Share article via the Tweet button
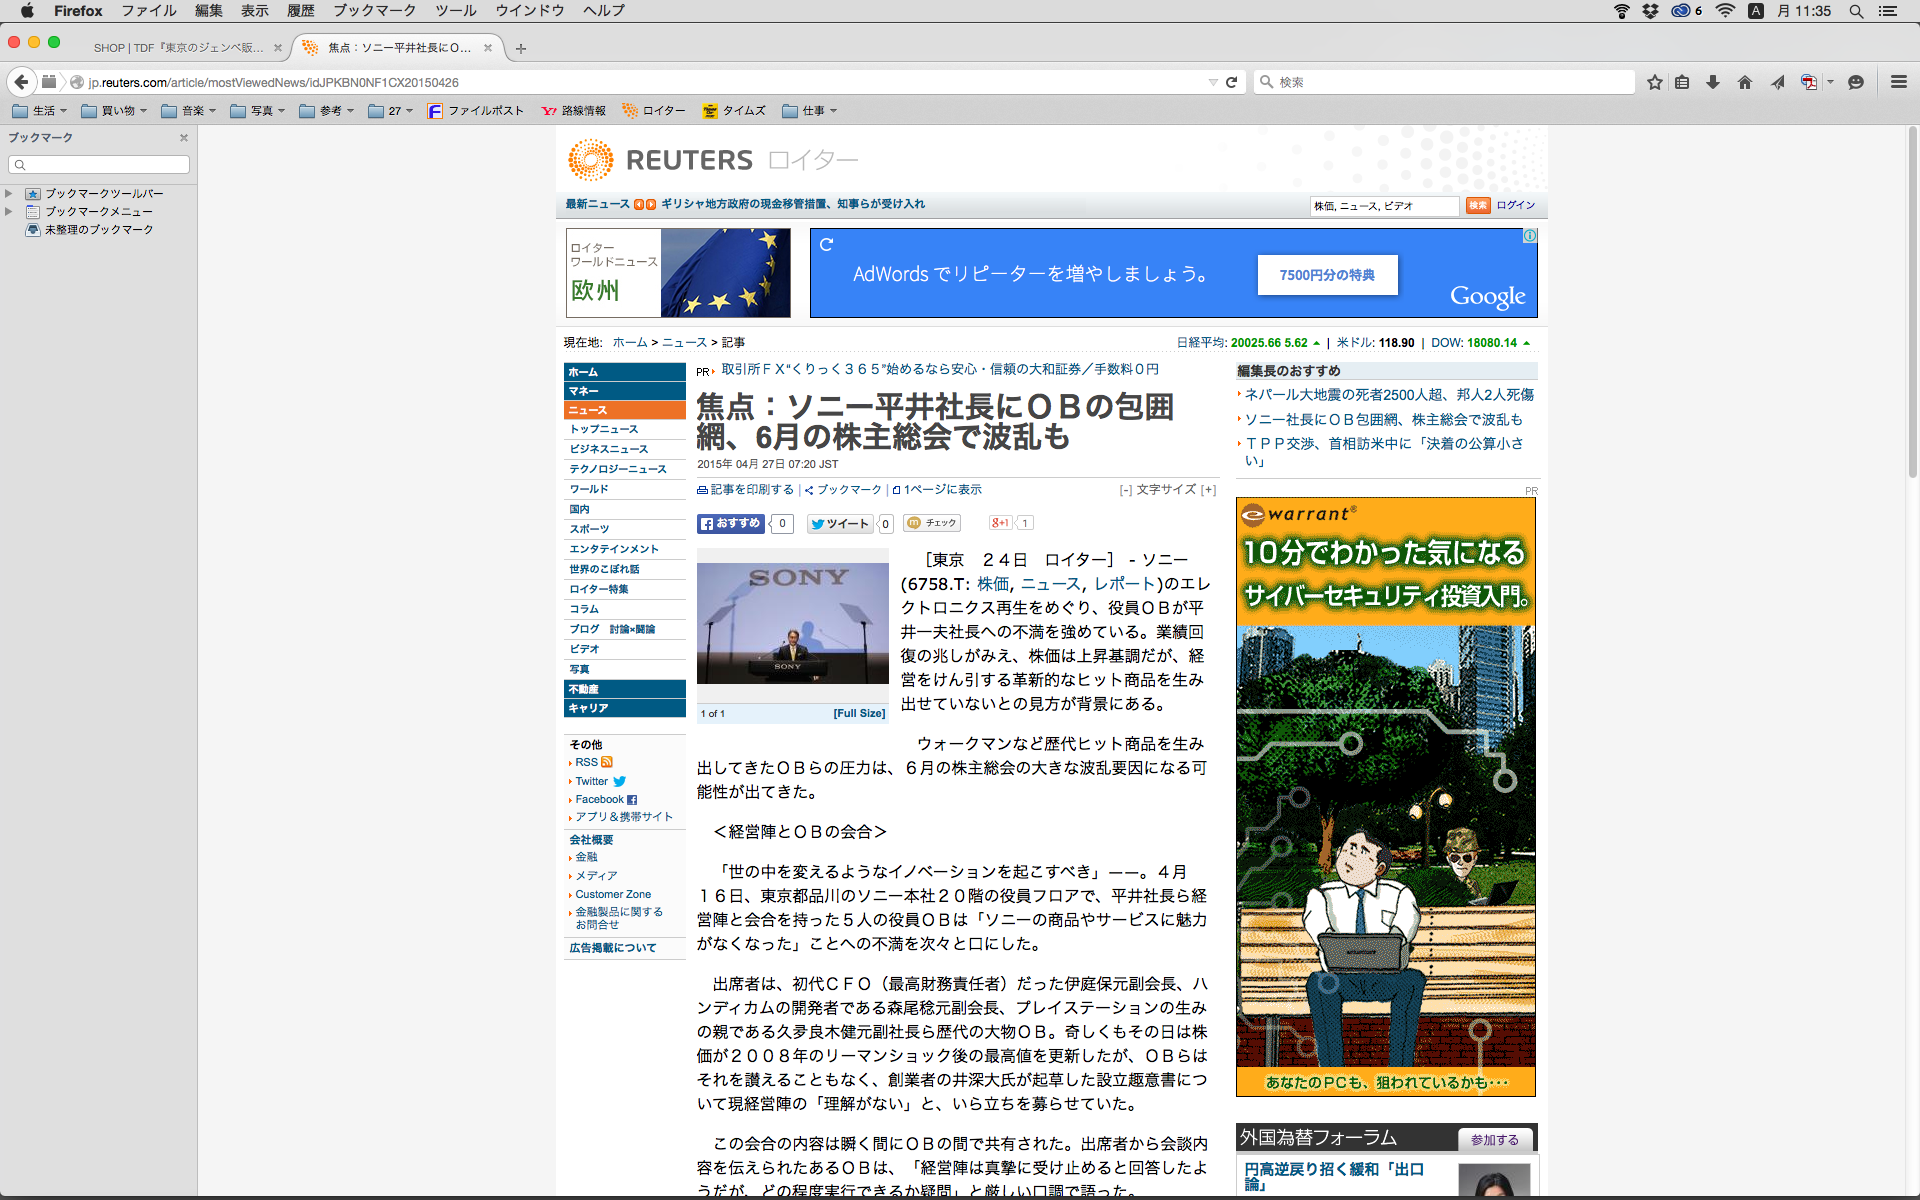Image resolution: width=1920 pixels, height=1200 pixels. click(840, 524)
